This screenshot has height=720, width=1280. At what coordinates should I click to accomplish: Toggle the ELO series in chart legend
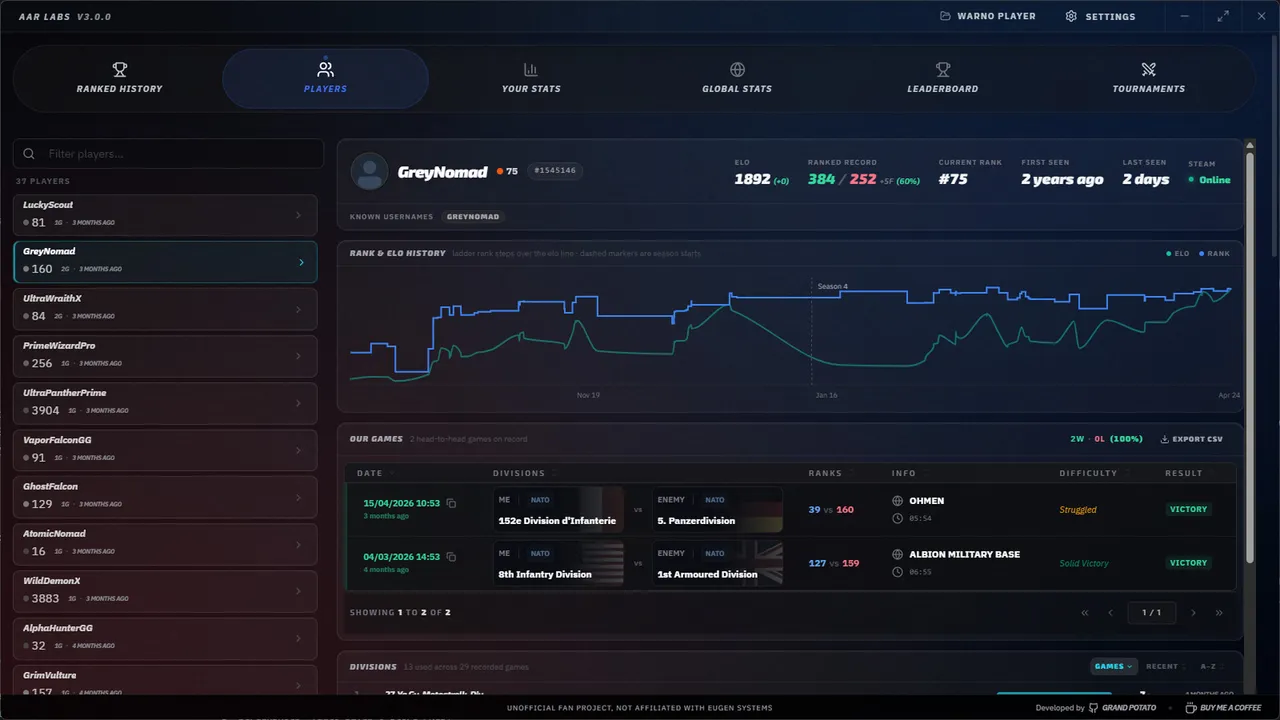(x=1178, y=254)
